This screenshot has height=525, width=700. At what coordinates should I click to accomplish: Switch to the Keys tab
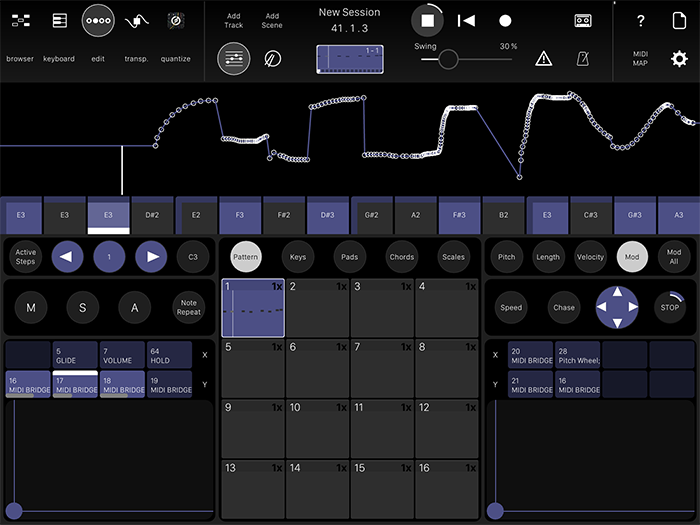[298, 257]
